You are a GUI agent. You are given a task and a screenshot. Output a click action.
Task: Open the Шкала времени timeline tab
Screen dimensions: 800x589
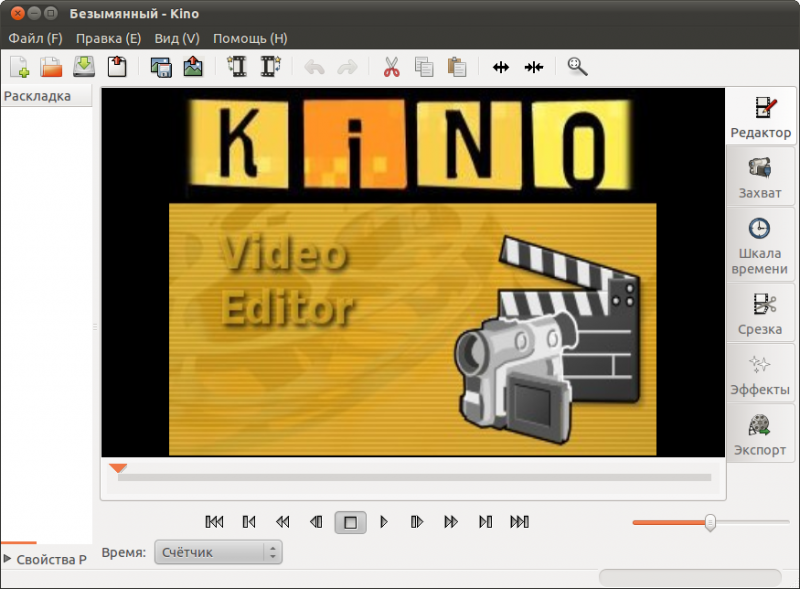coord(760,245)
